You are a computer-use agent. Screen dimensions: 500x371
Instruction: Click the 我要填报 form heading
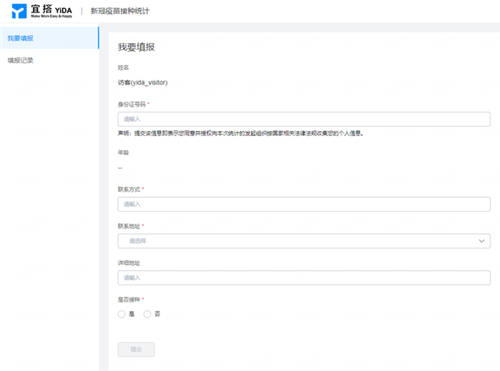(x=136, y=47)
